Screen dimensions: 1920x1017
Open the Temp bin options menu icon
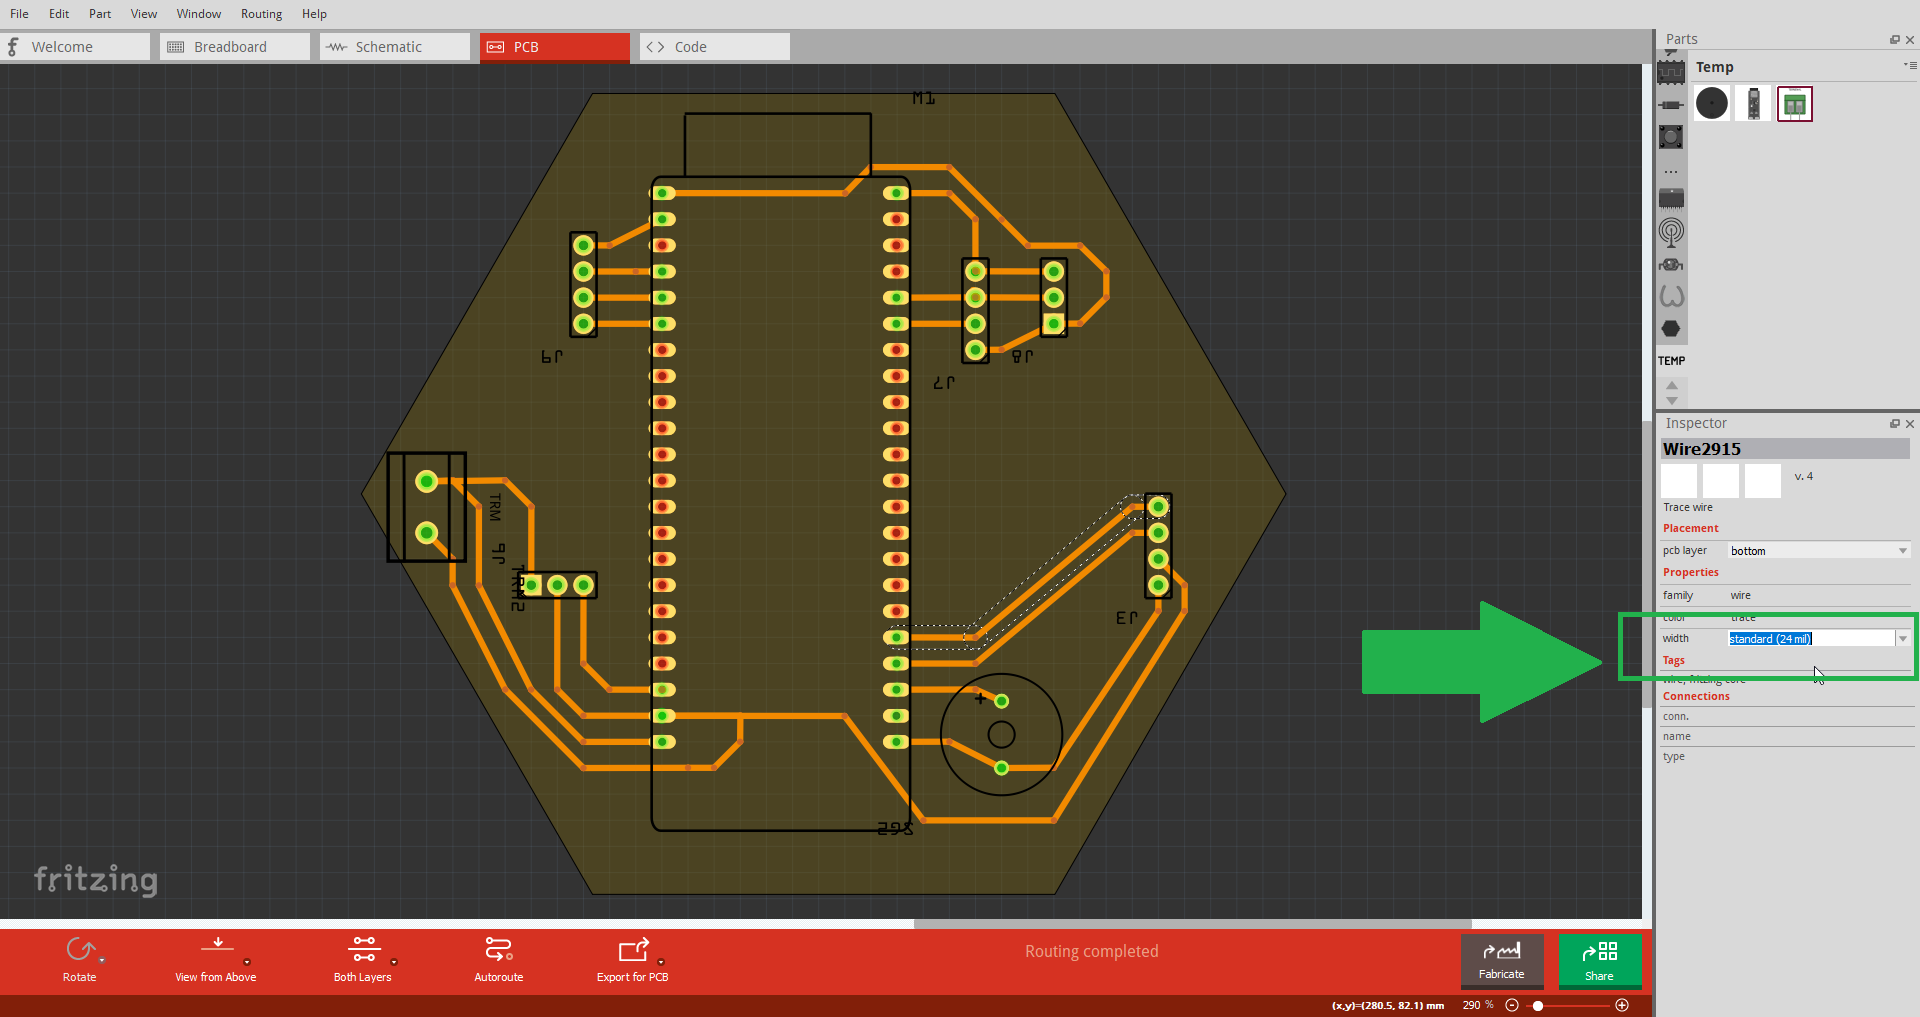click(x=1909, y=65)
